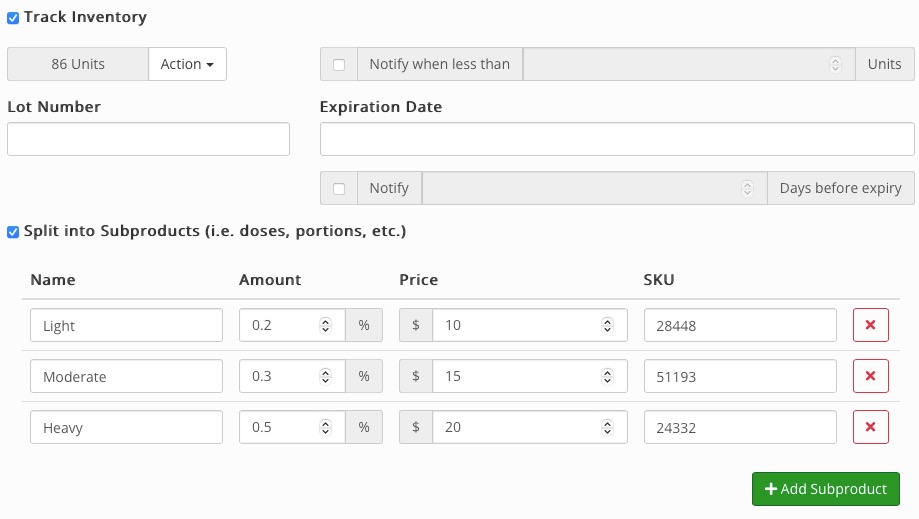Edit the Light subproduct name field

click(x=127, y=325)
